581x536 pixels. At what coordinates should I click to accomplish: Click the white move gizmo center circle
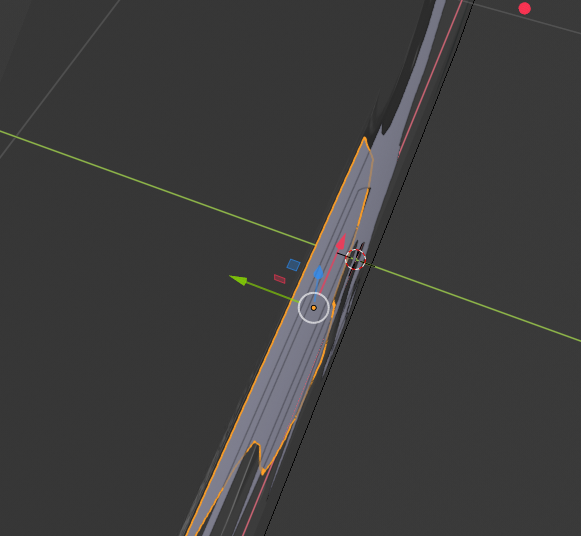[313, 308]
